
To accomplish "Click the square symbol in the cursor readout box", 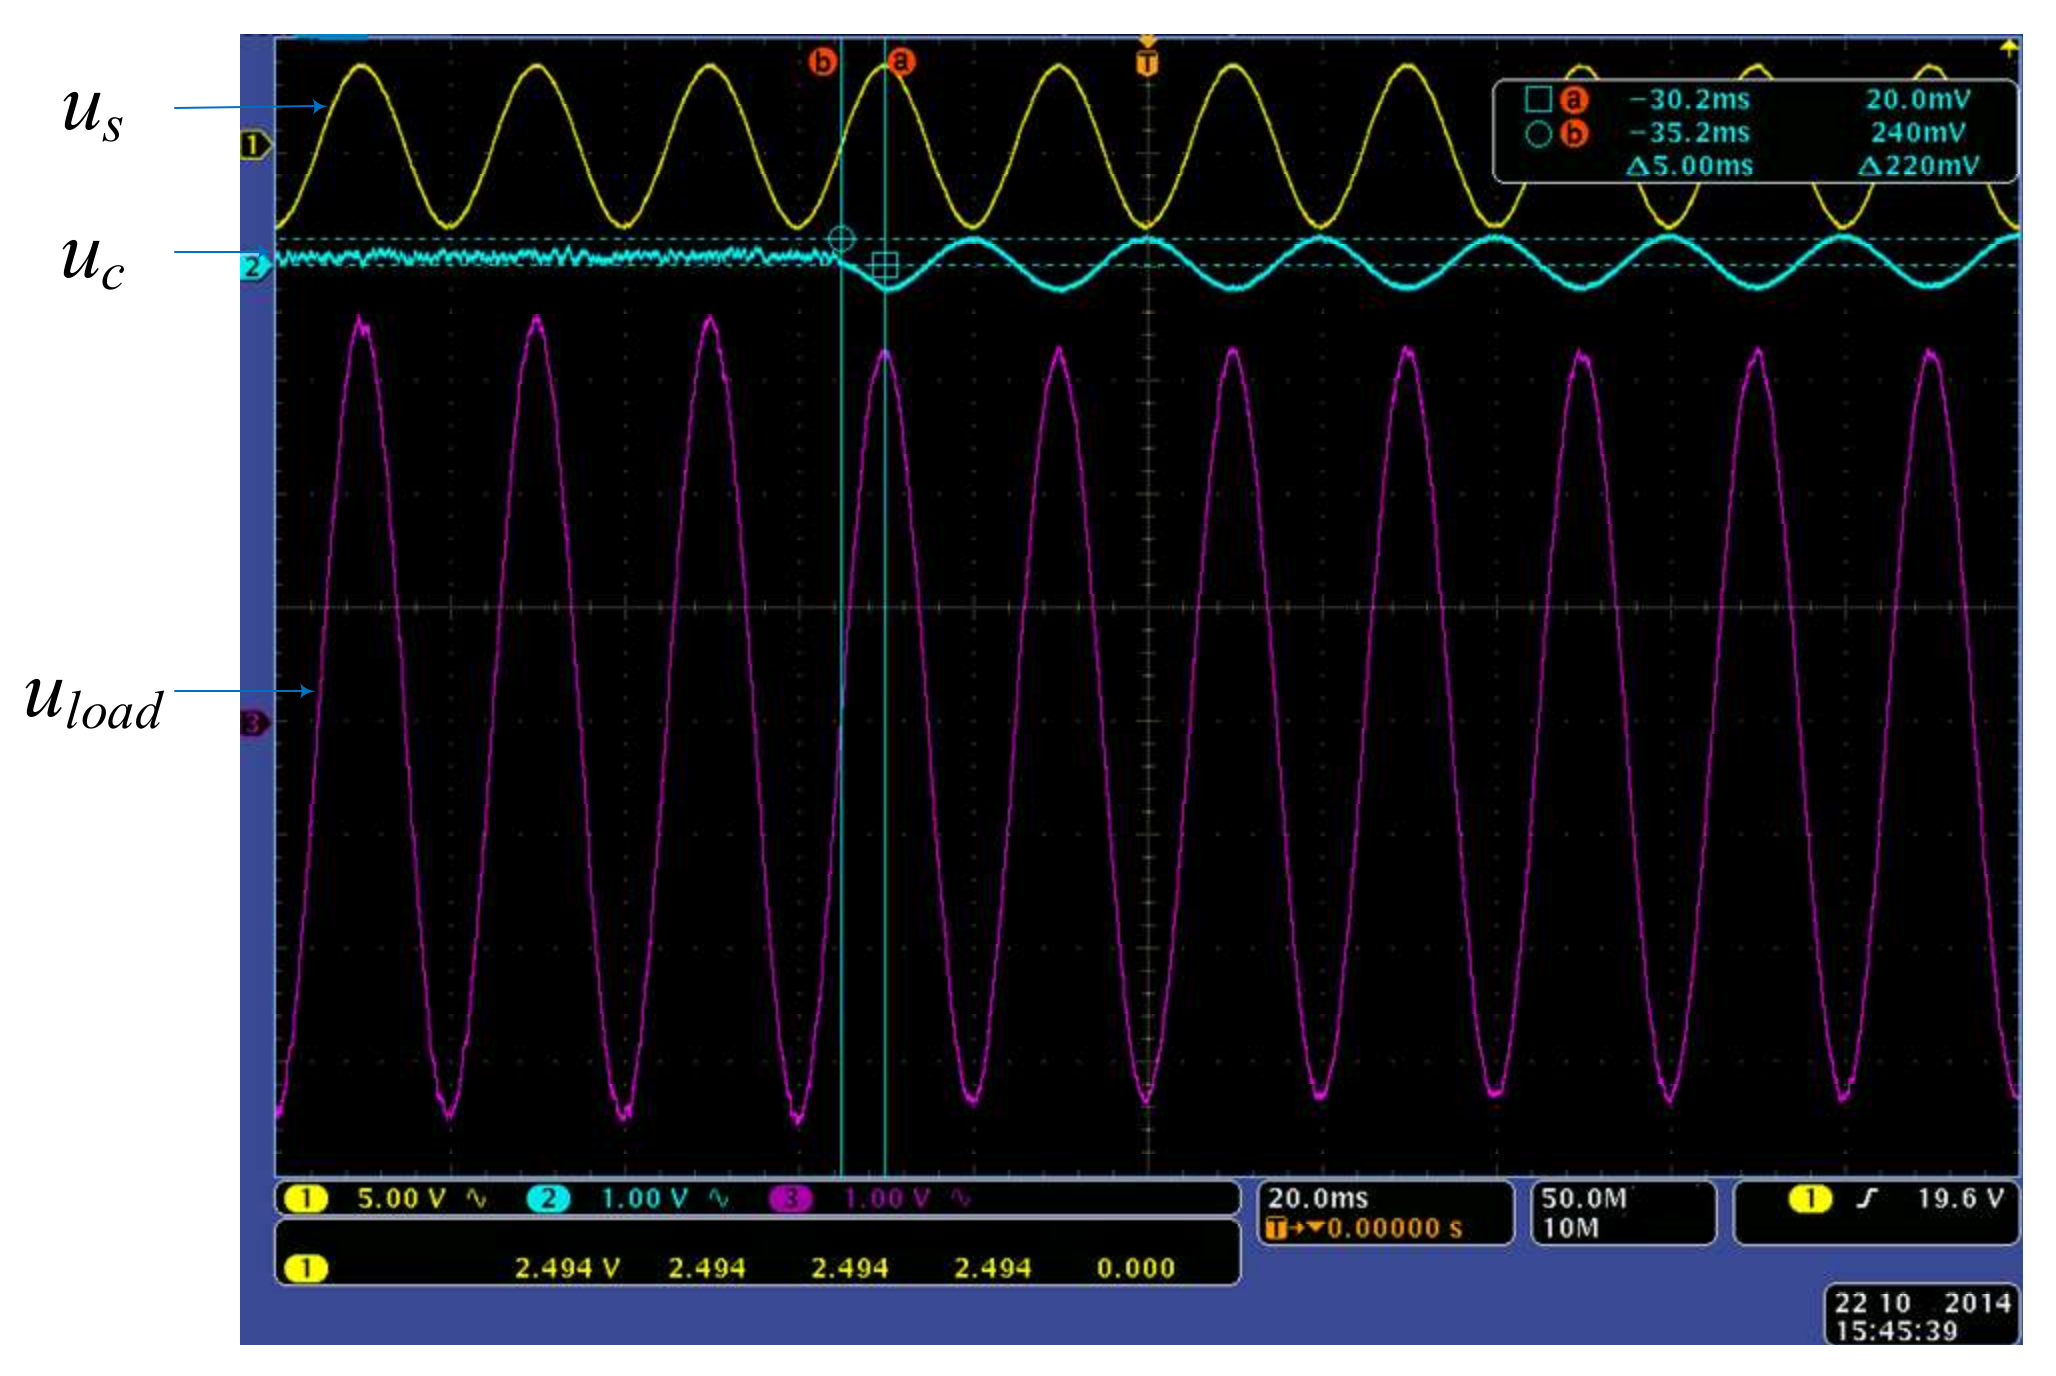I will pyautogui.click(x=1538, y=99).
